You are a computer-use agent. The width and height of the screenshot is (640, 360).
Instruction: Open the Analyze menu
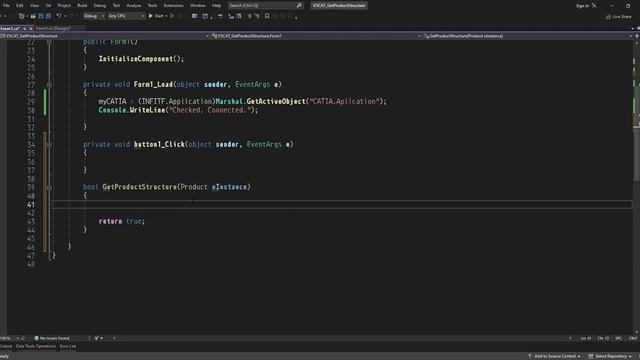click(x=133, y=6)
